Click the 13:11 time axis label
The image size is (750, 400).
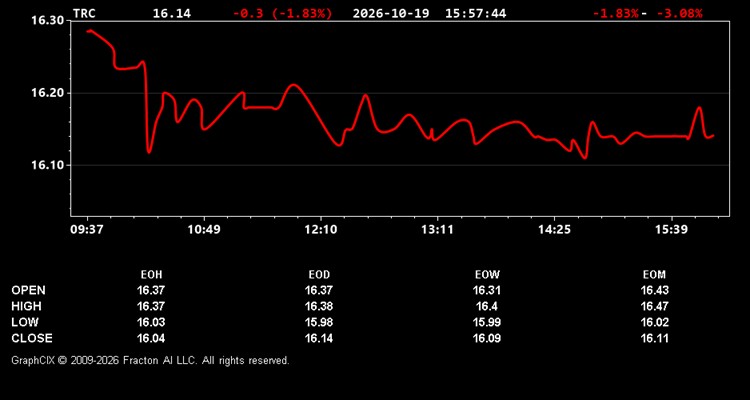[438, 230]
